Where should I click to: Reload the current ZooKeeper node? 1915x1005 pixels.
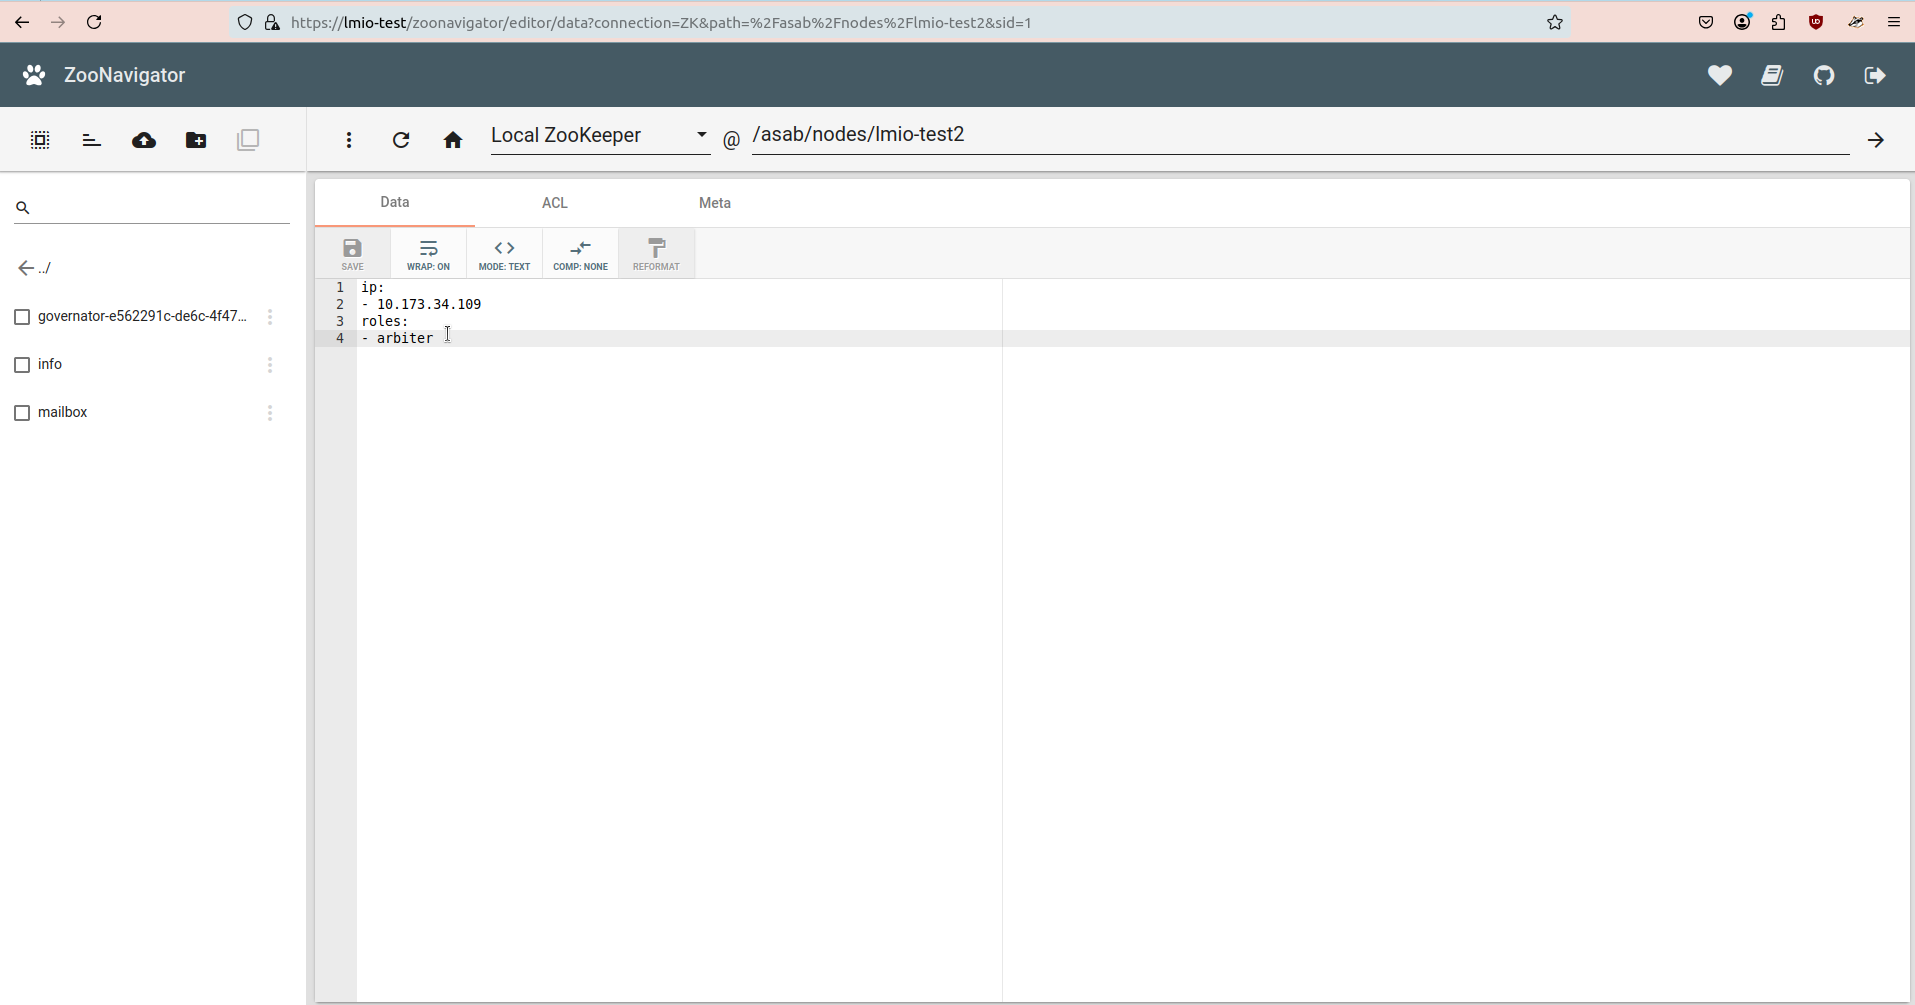(401, 140)
